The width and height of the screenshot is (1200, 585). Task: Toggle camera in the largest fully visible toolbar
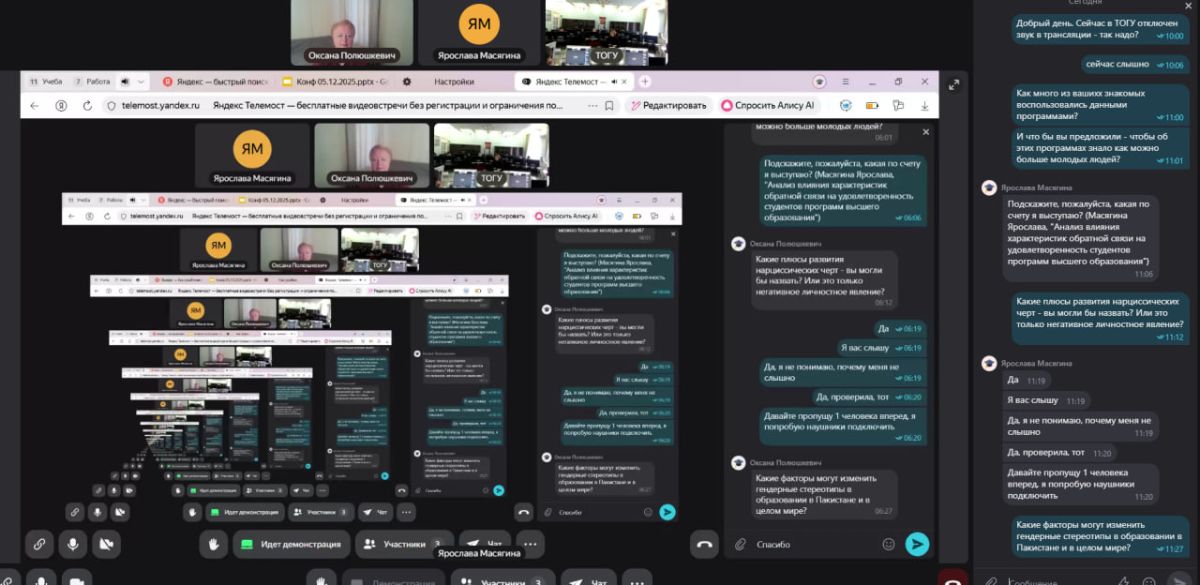[105, 544]
